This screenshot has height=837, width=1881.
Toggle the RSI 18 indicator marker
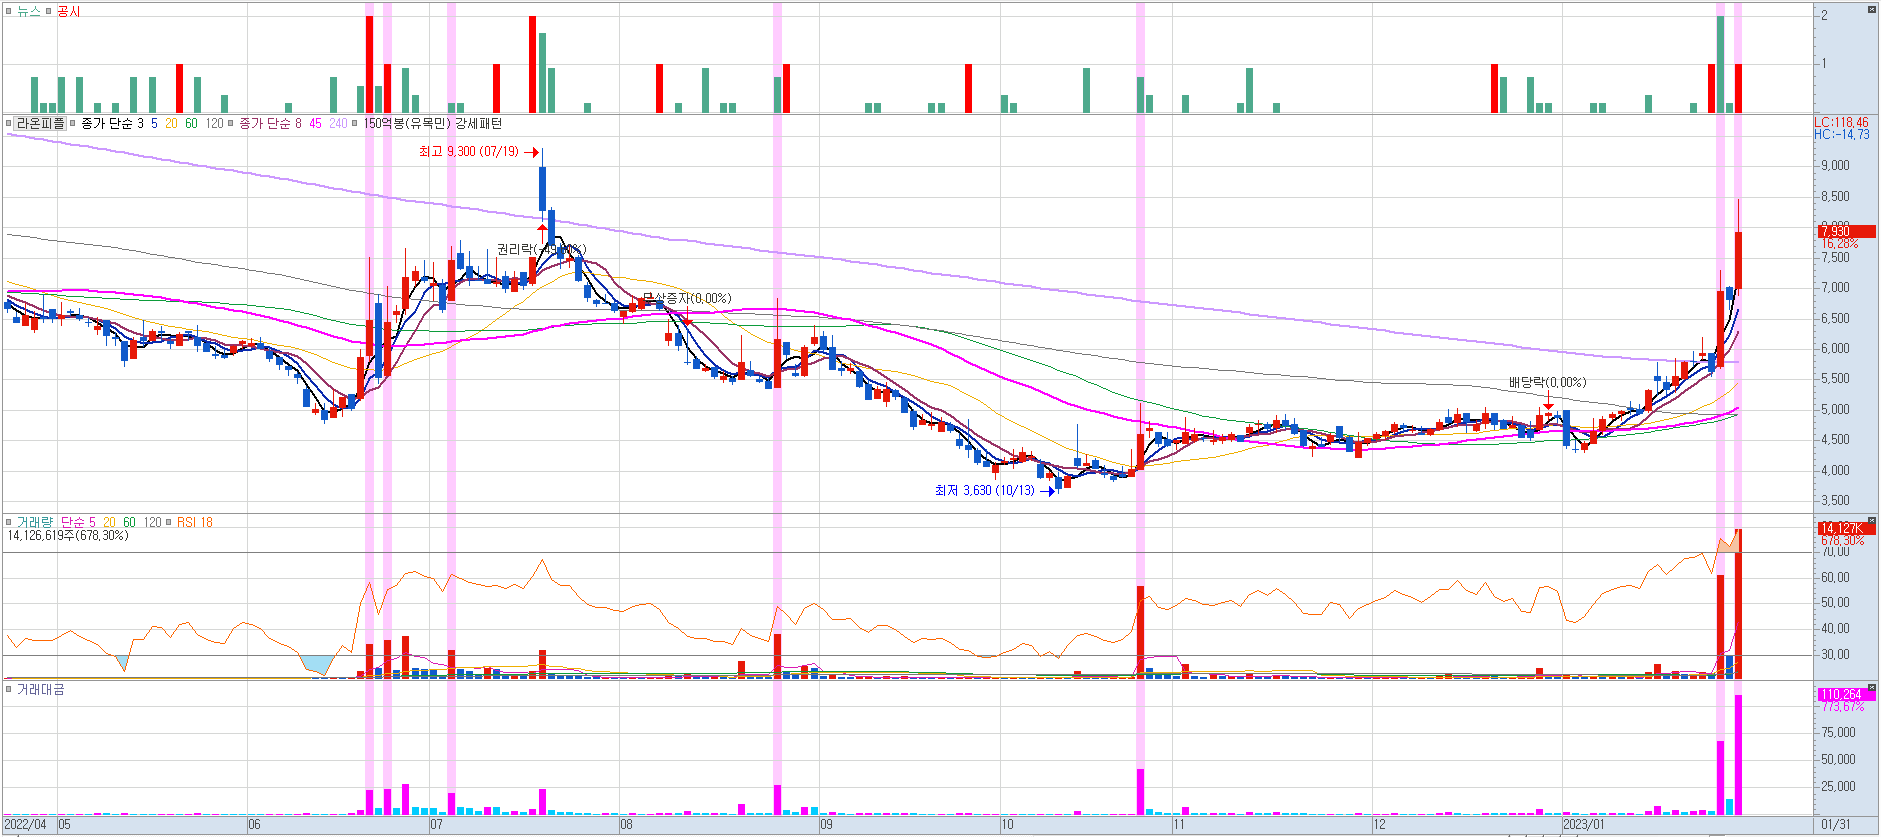coord(169,522)
